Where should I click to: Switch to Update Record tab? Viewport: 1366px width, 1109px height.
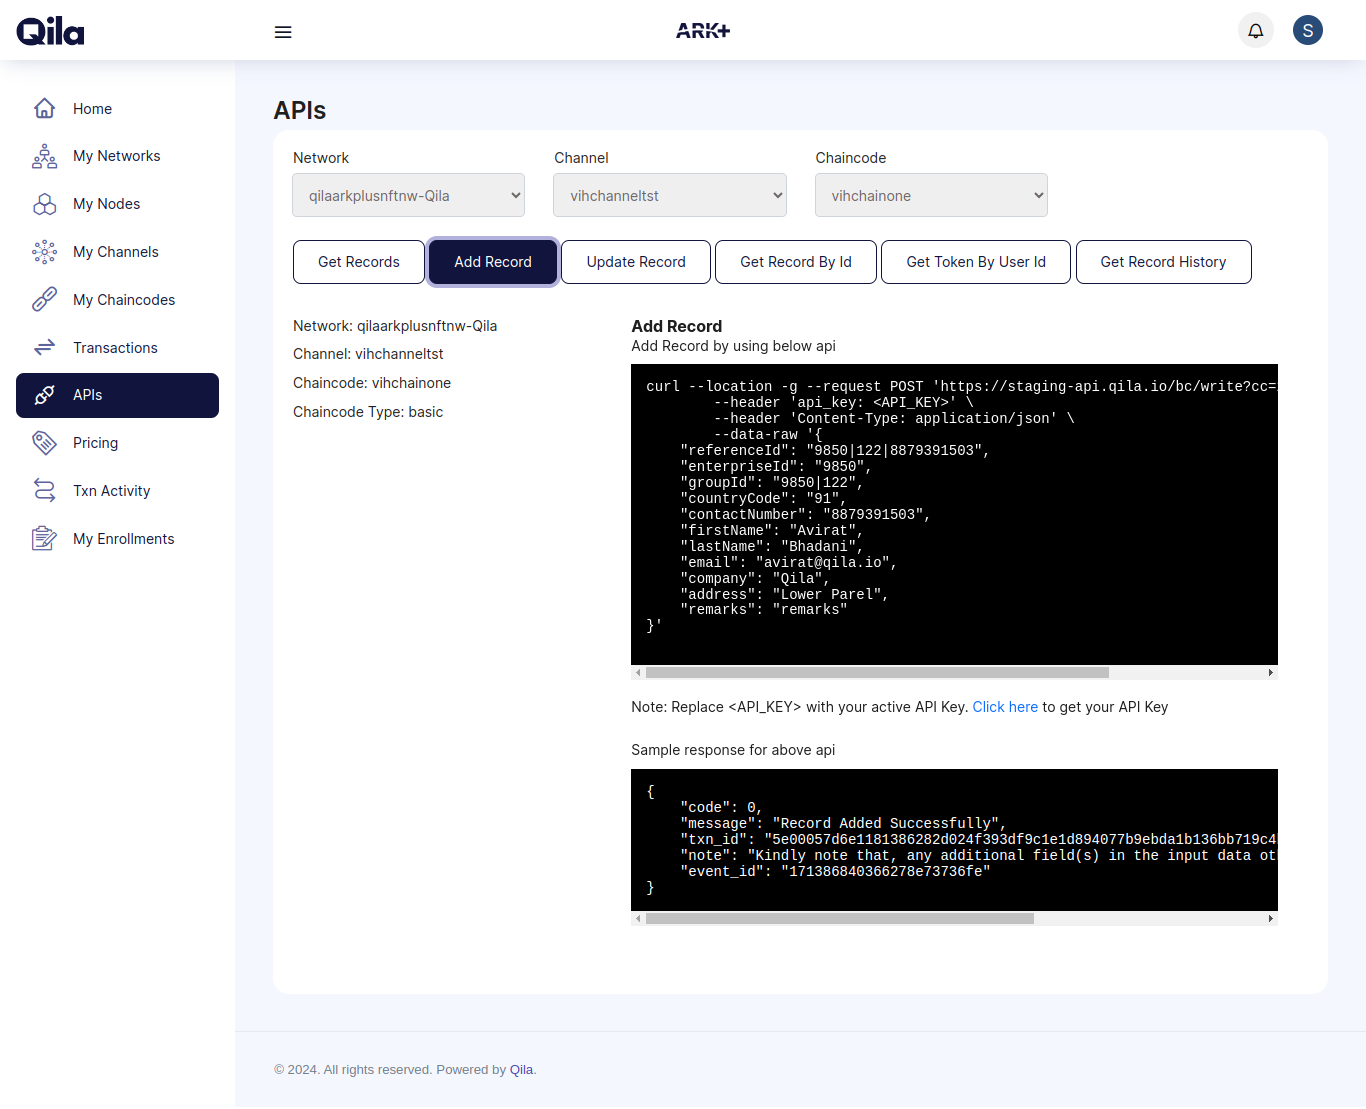pos(636,262)
